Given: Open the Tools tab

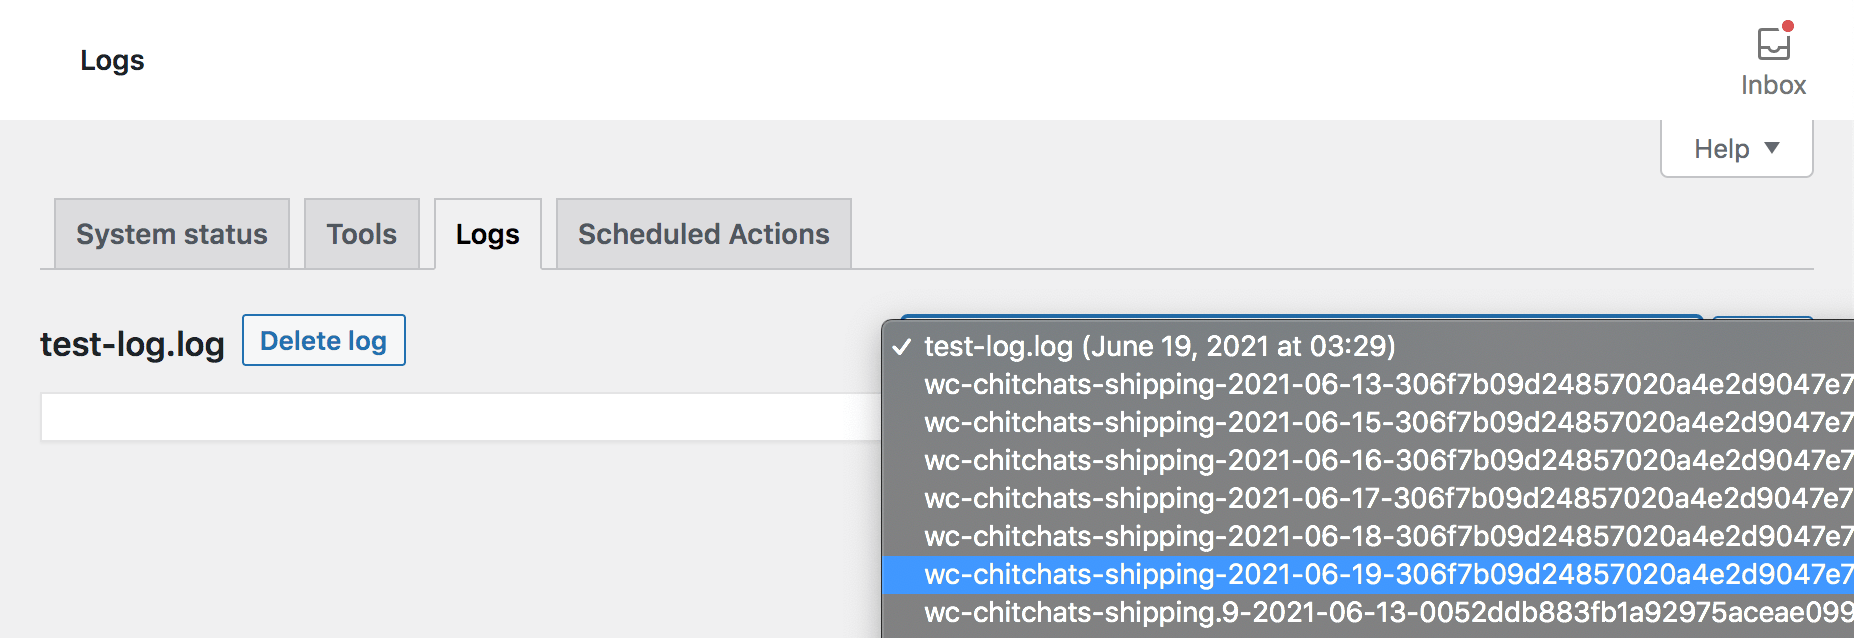Looking at the screenshot, I should tap(361, 234).
